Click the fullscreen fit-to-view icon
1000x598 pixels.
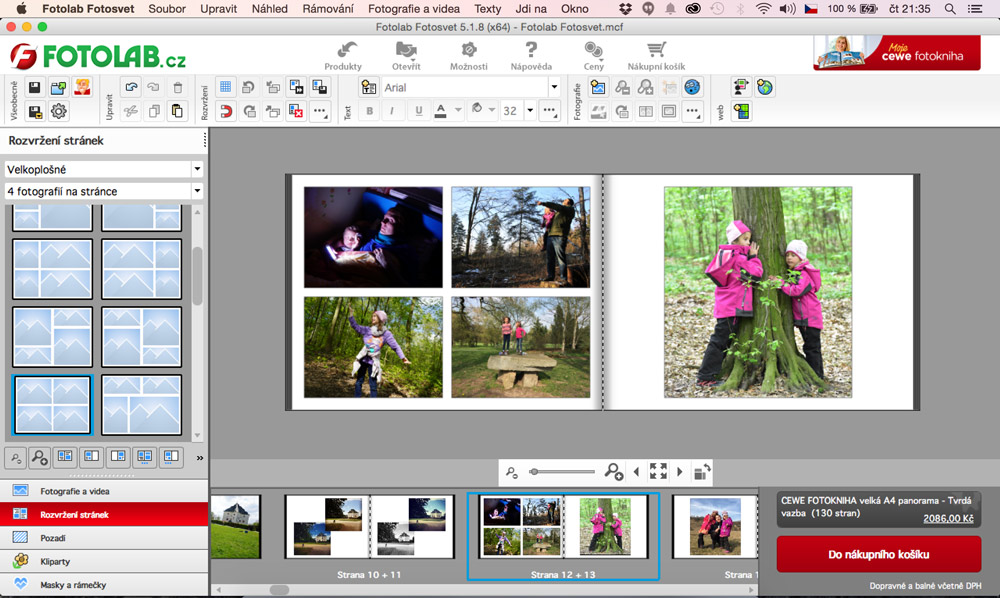658,471
